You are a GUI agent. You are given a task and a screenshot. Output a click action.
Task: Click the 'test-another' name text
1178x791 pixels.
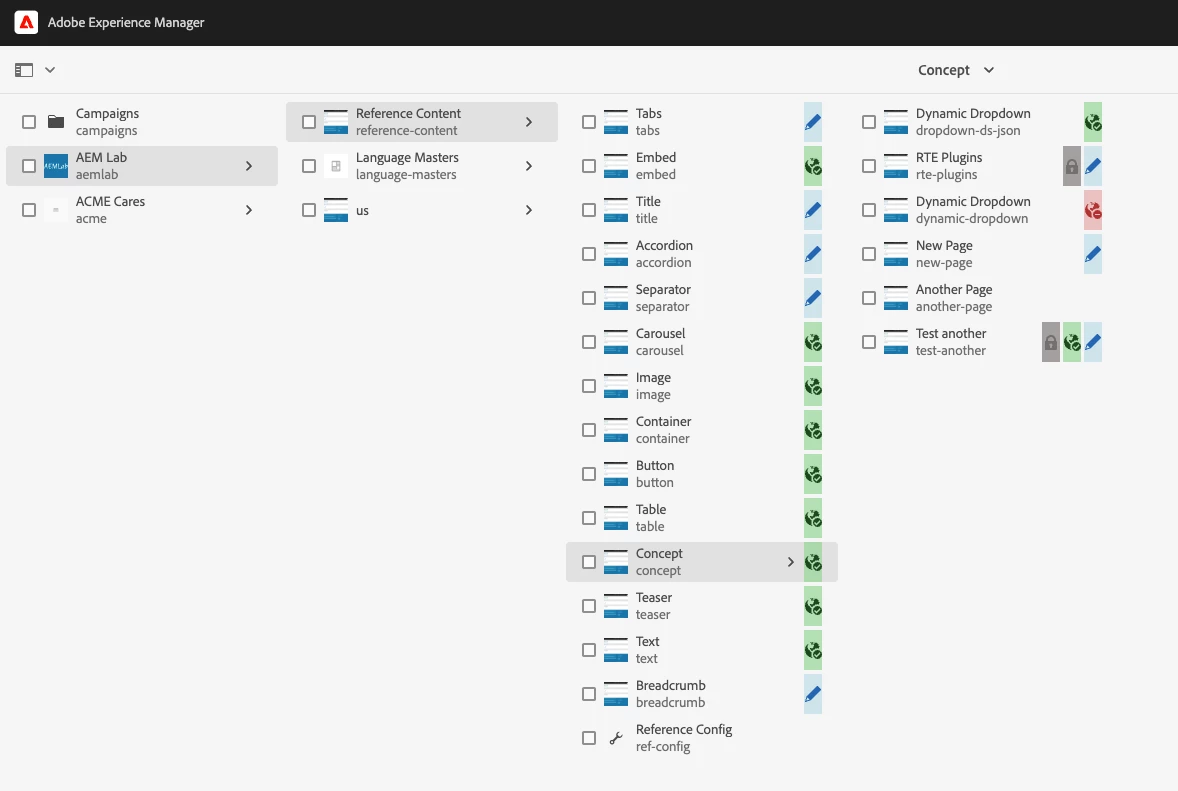(950, 351)
